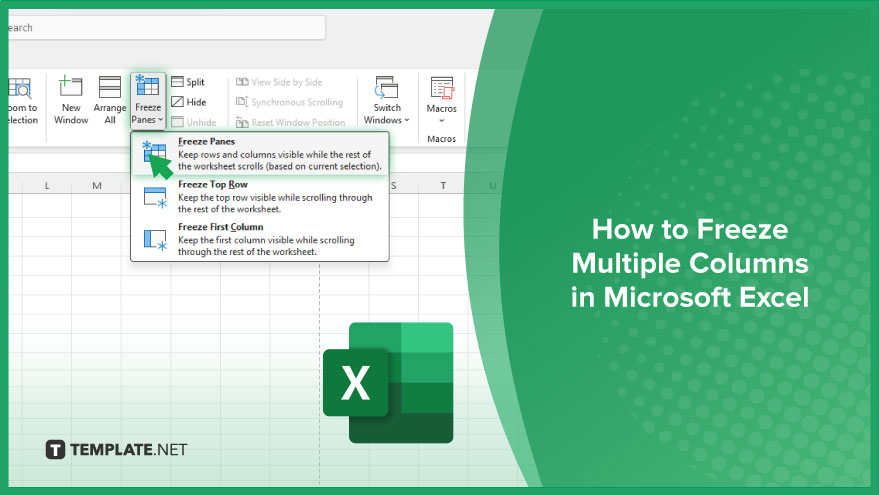This screenshot has width=880, height=495.
Task: Click the View Side by Side option
Action: click(279, 82)
